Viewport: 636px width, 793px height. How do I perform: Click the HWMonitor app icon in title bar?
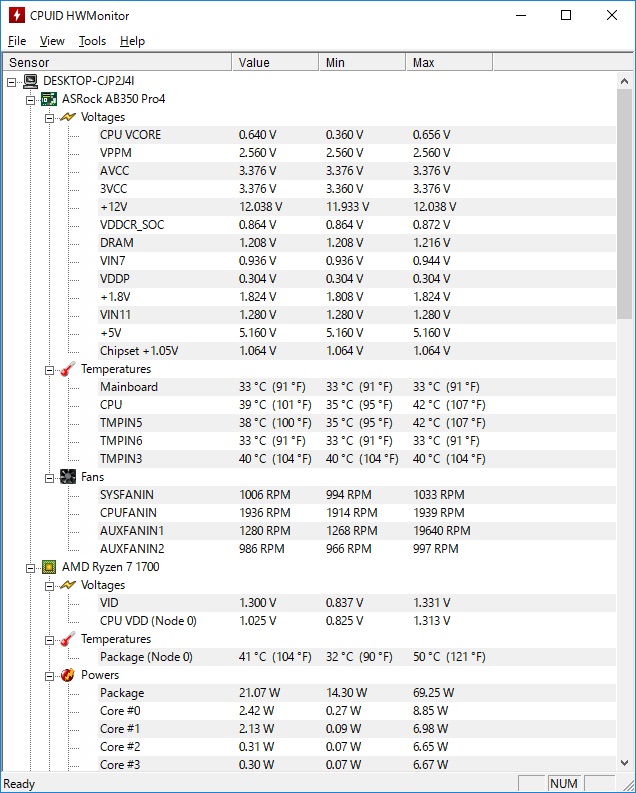[17, 15]
